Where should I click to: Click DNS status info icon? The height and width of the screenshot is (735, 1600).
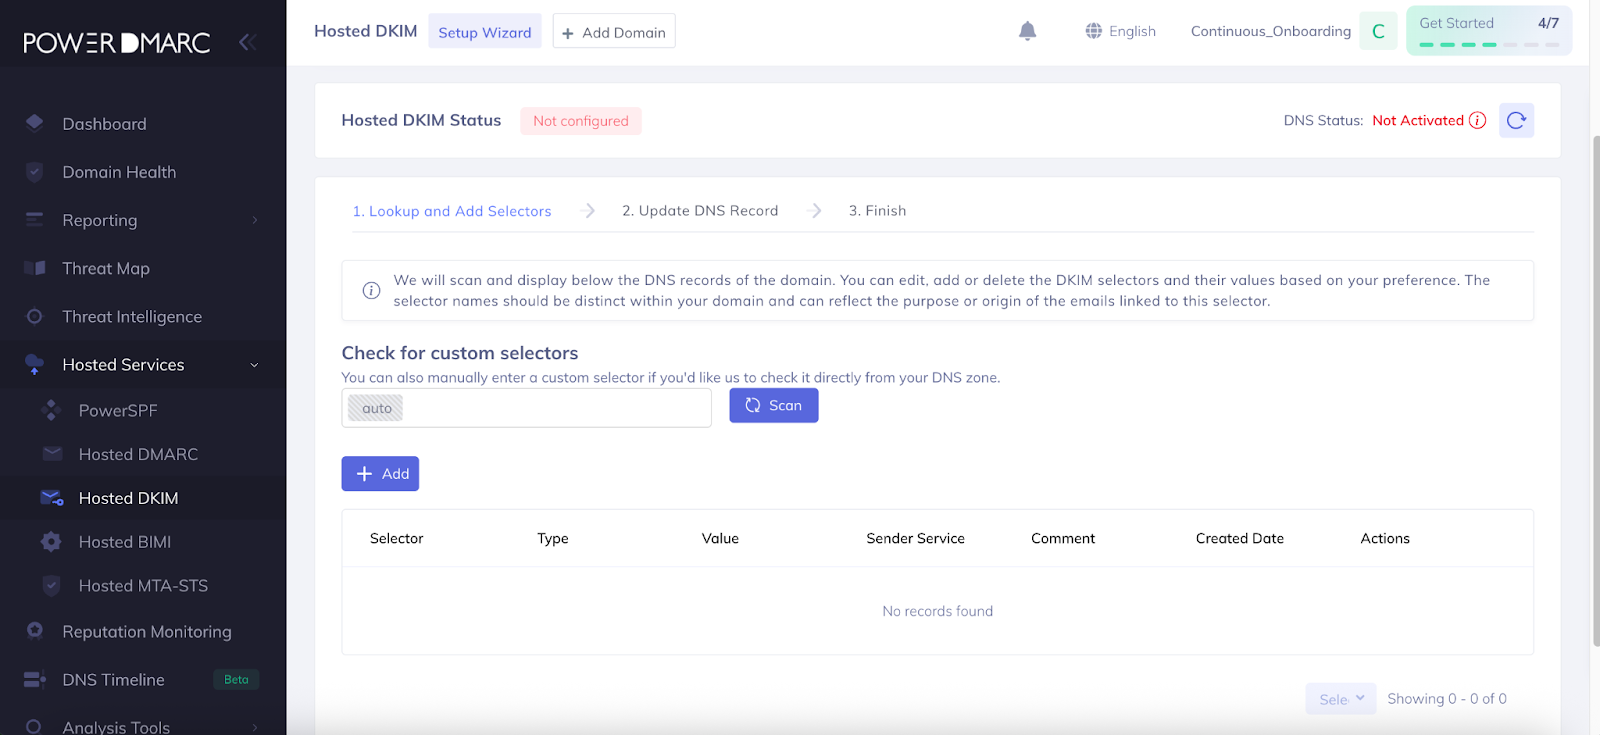[1477, 120]
